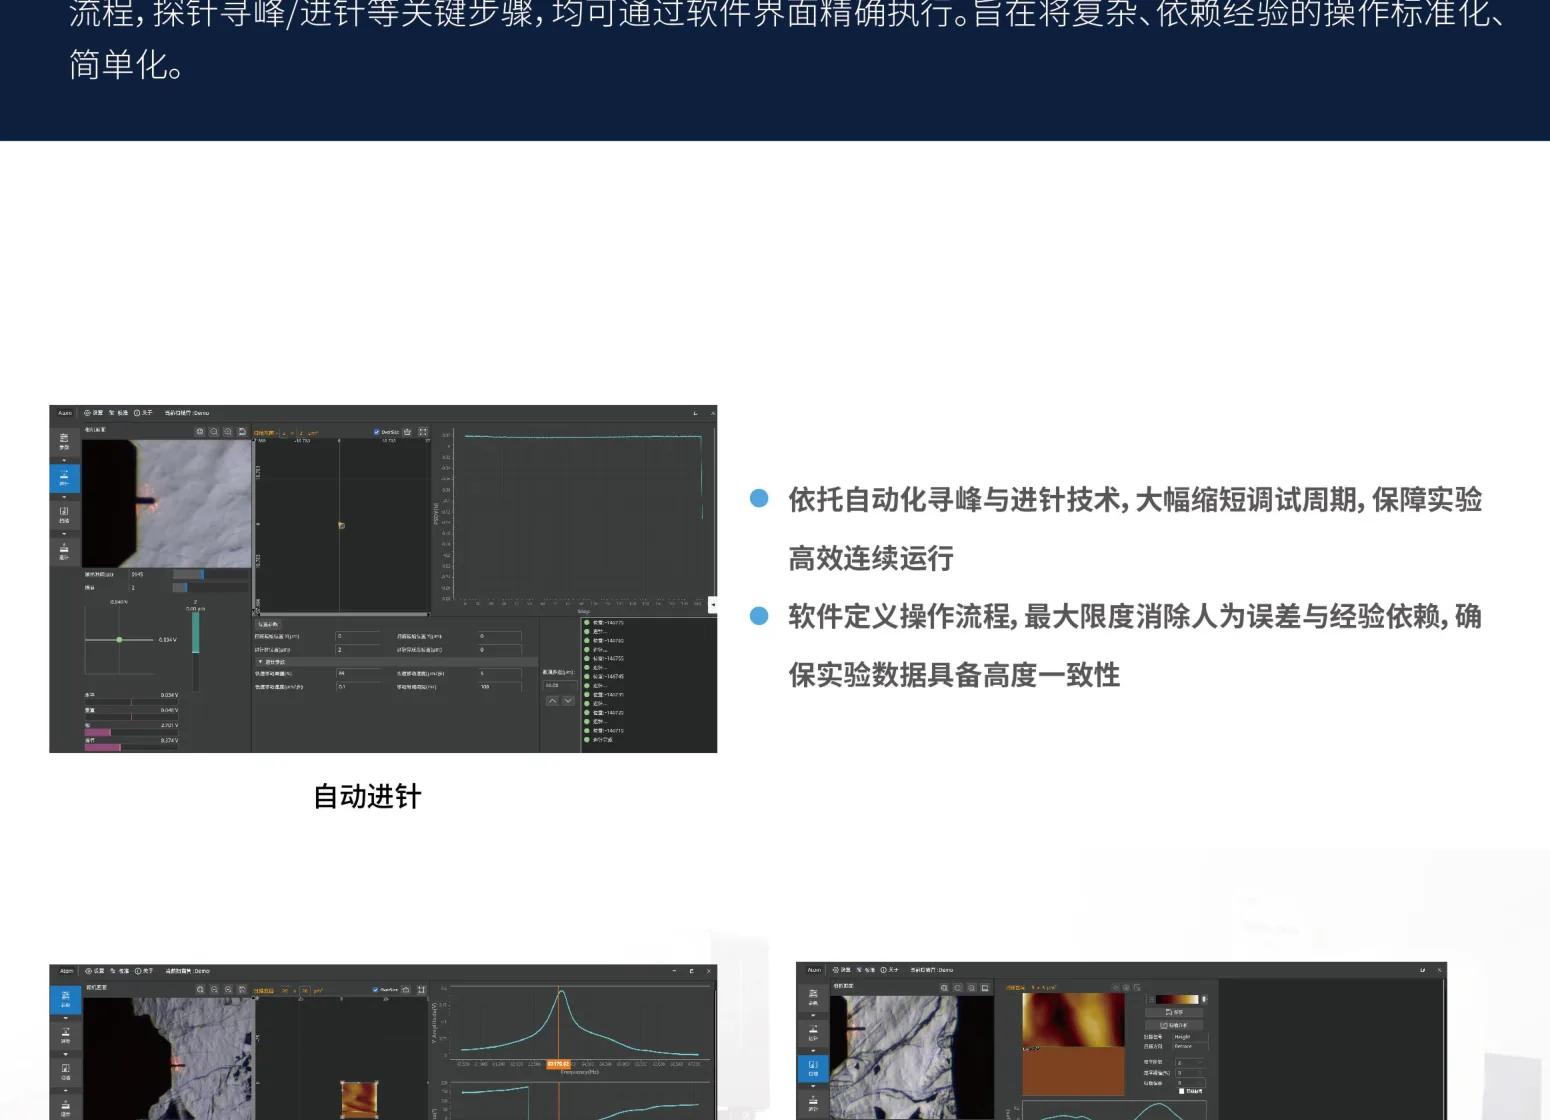The height and width of the screenshot is (1120, 1550).
Task: Select the highlighted 进针 tool in the left sidebar
Action: (x=65, y=479)
